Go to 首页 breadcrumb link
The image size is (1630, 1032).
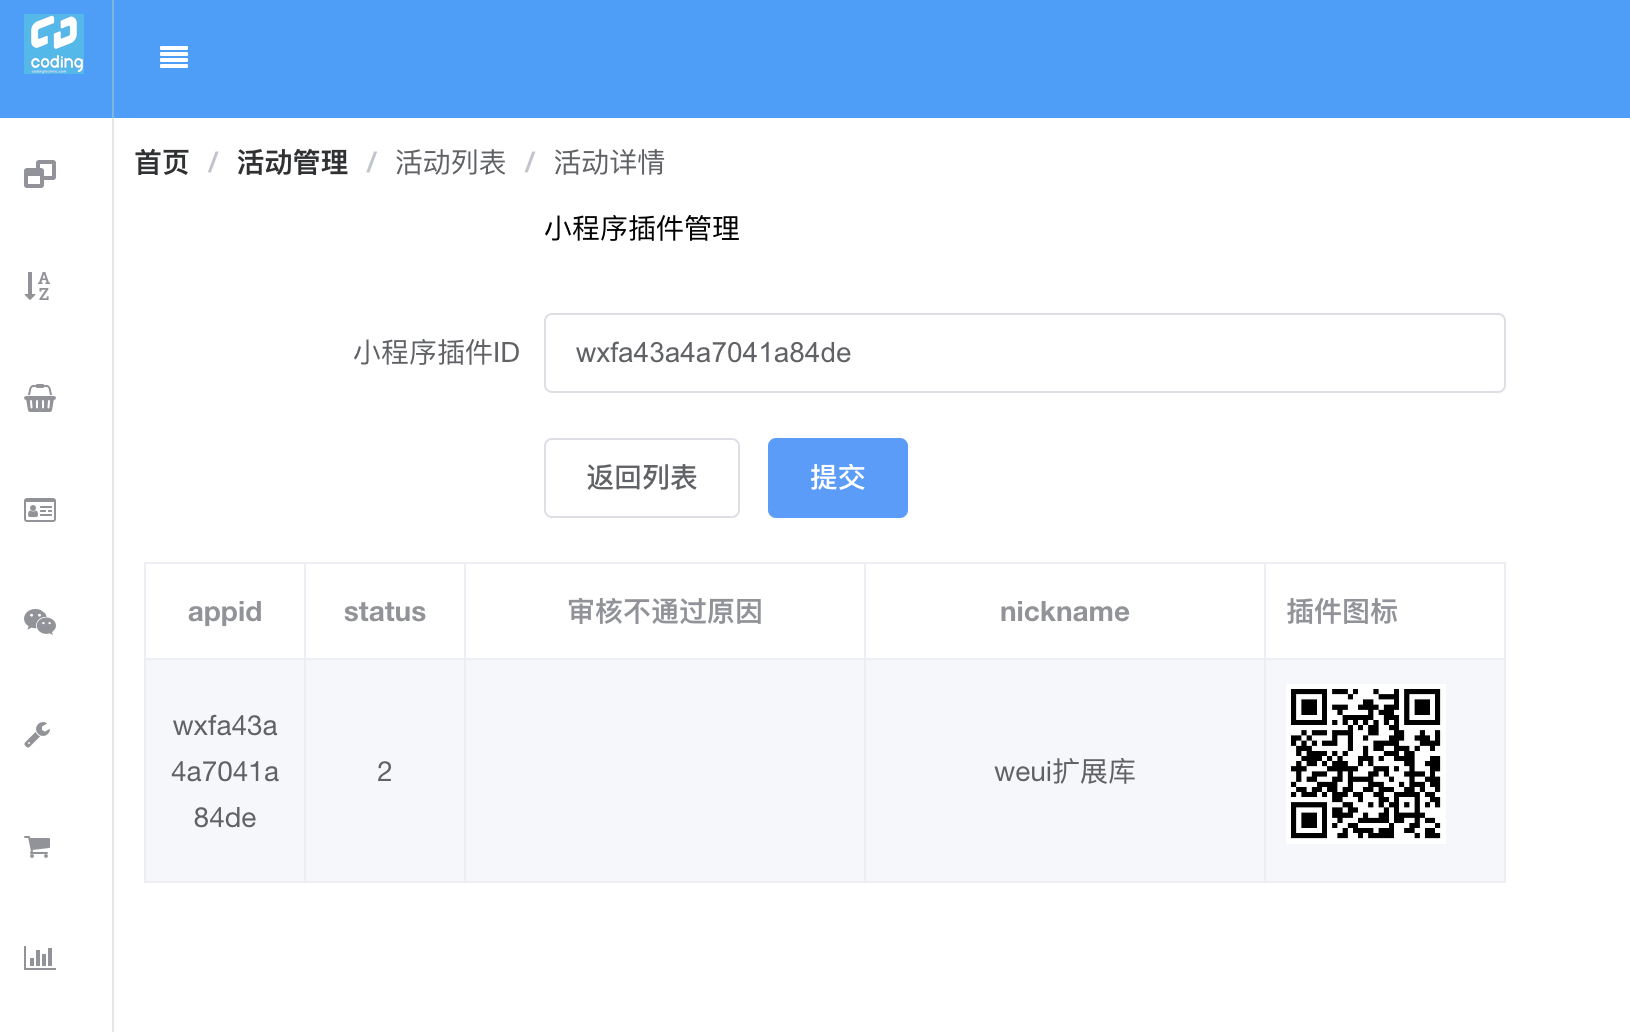(x=162, y=162)
